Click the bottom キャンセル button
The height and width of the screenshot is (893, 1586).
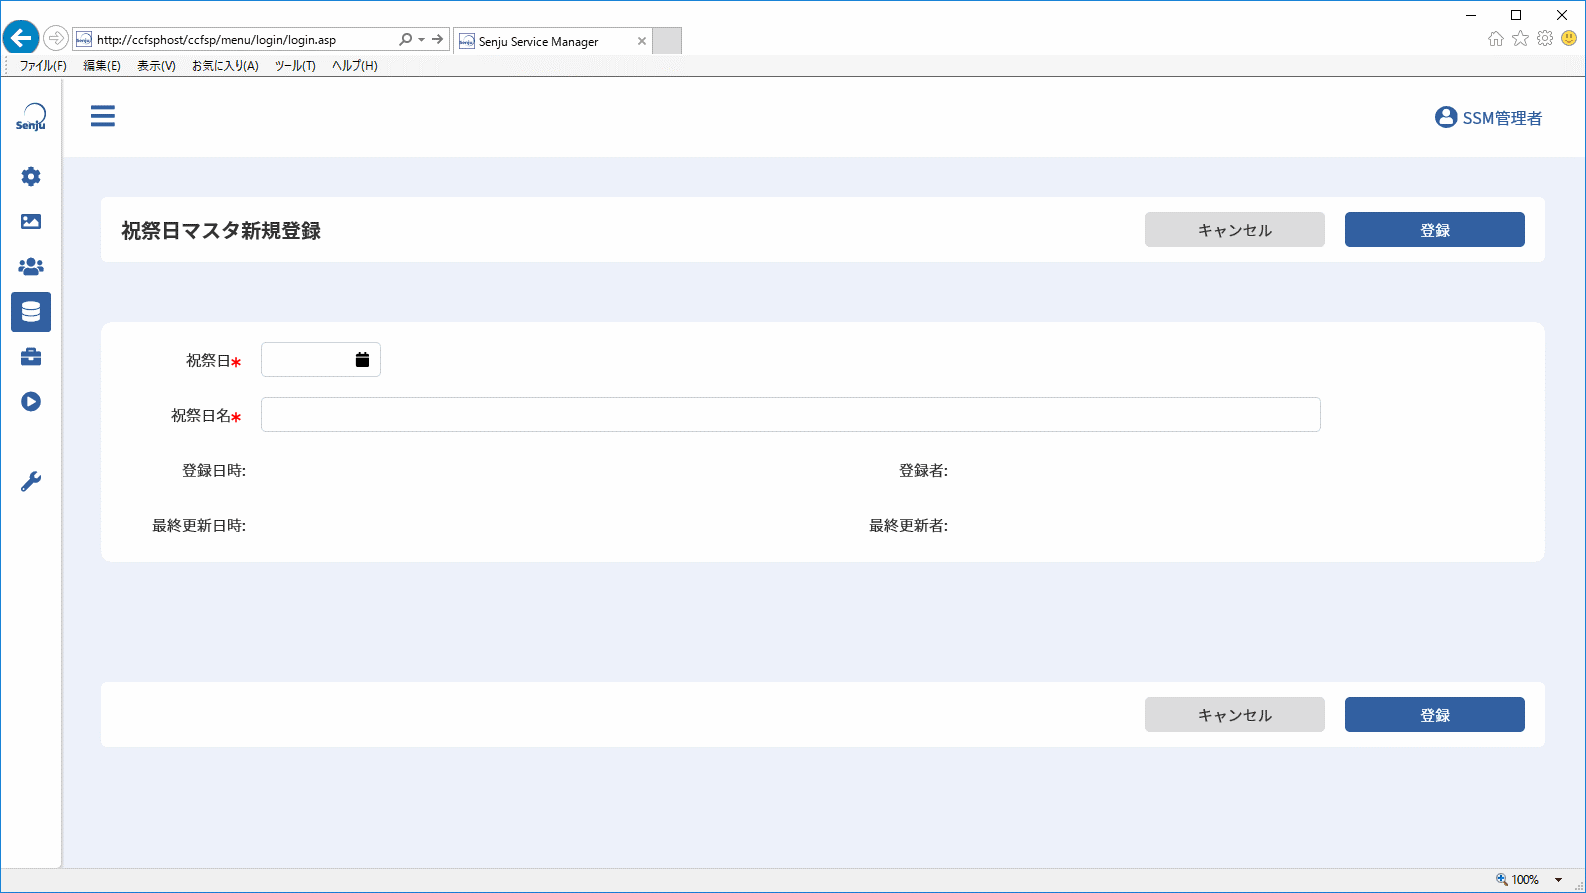(x=1235, y=715)
